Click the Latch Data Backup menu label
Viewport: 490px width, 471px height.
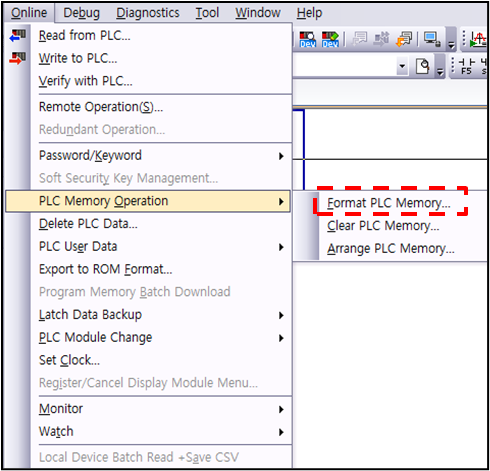tap(90, 315)
